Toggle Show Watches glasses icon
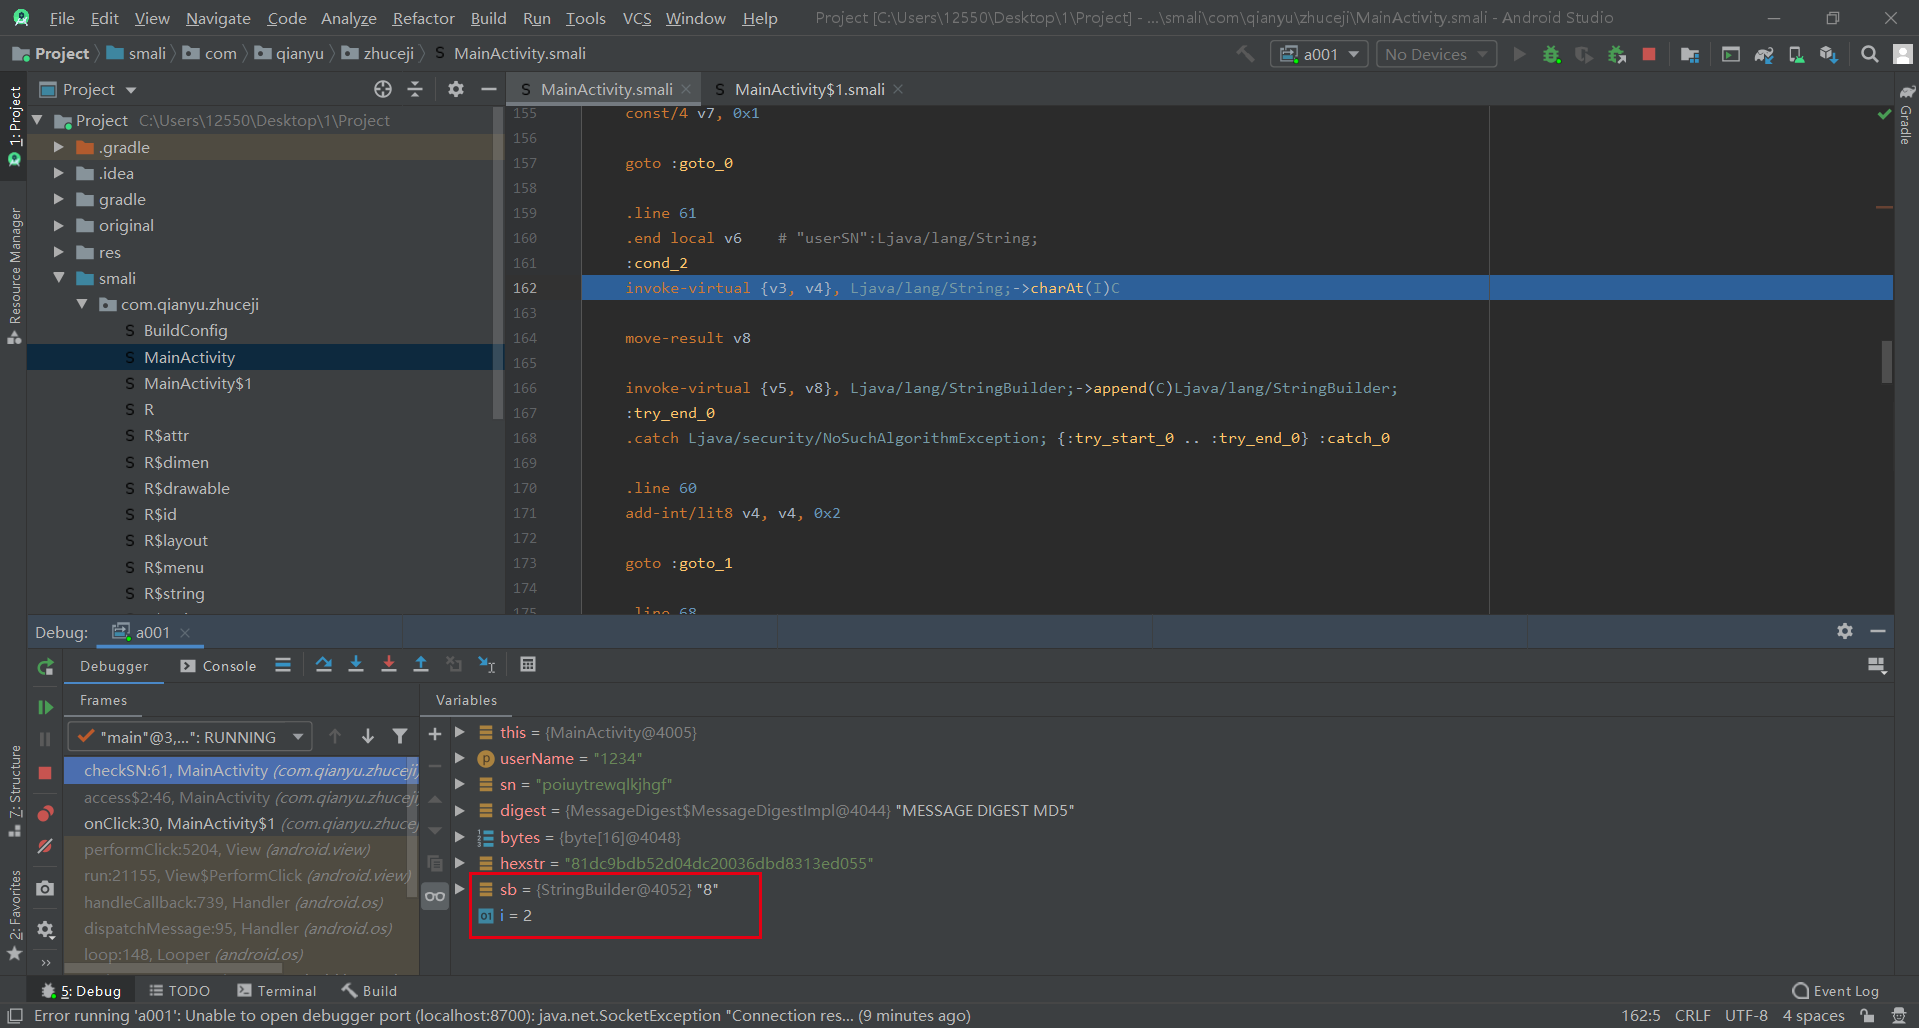The image size is (1919, 1028). tap(435, 896)
